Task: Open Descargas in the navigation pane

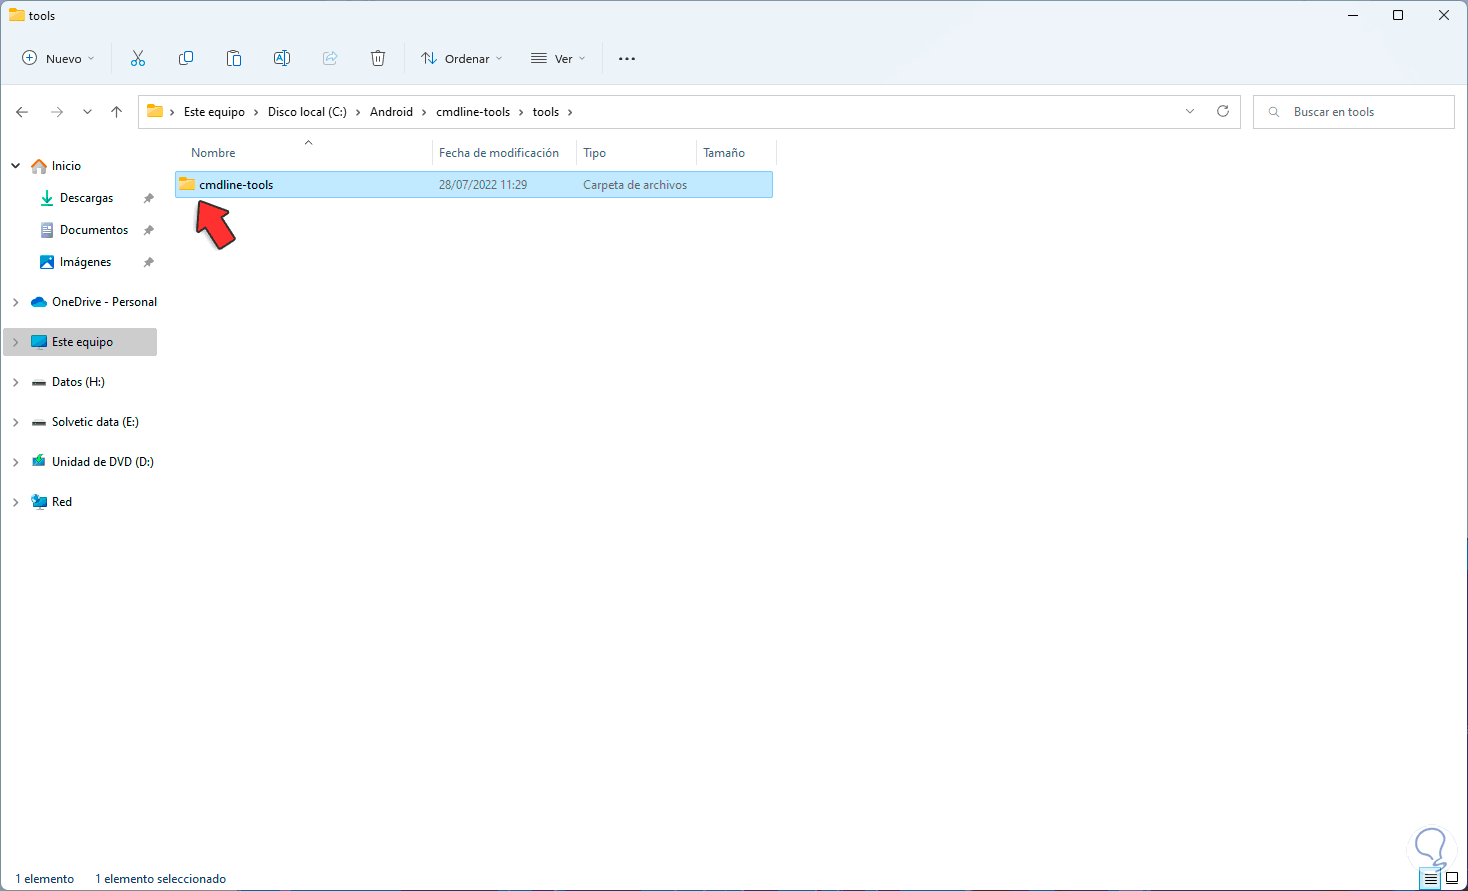Action: click(x=86, y=198)
